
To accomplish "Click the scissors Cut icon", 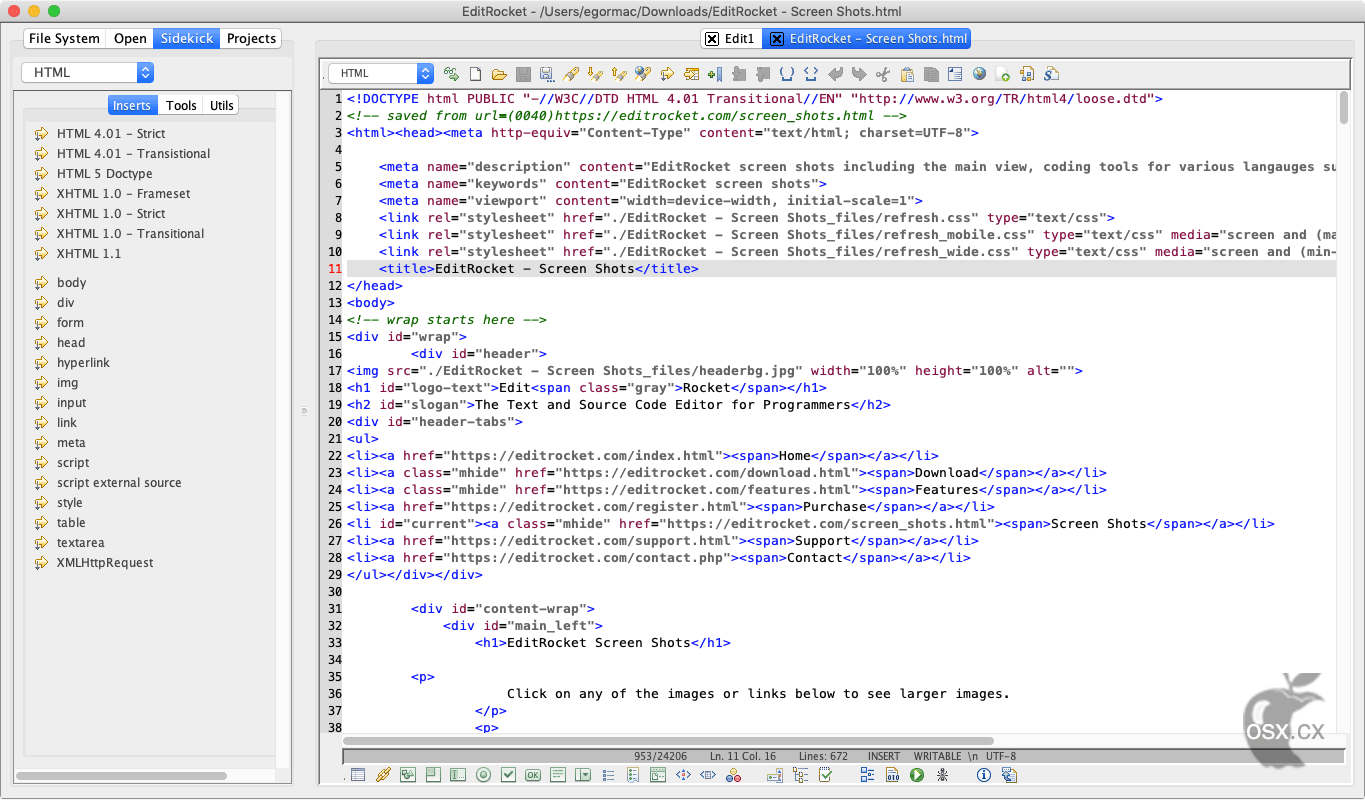I will tap(883, 73).
